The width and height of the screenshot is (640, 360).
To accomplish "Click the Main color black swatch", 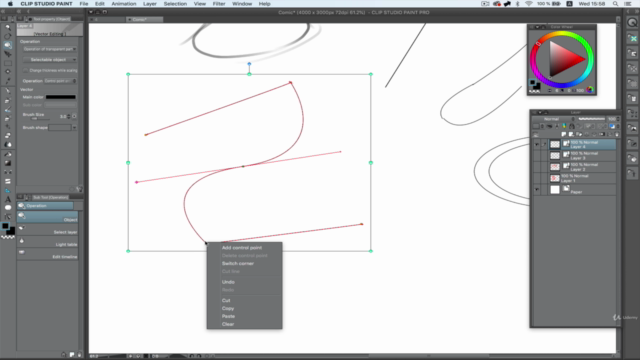I will pyautogui.click(x=60, y=97).
